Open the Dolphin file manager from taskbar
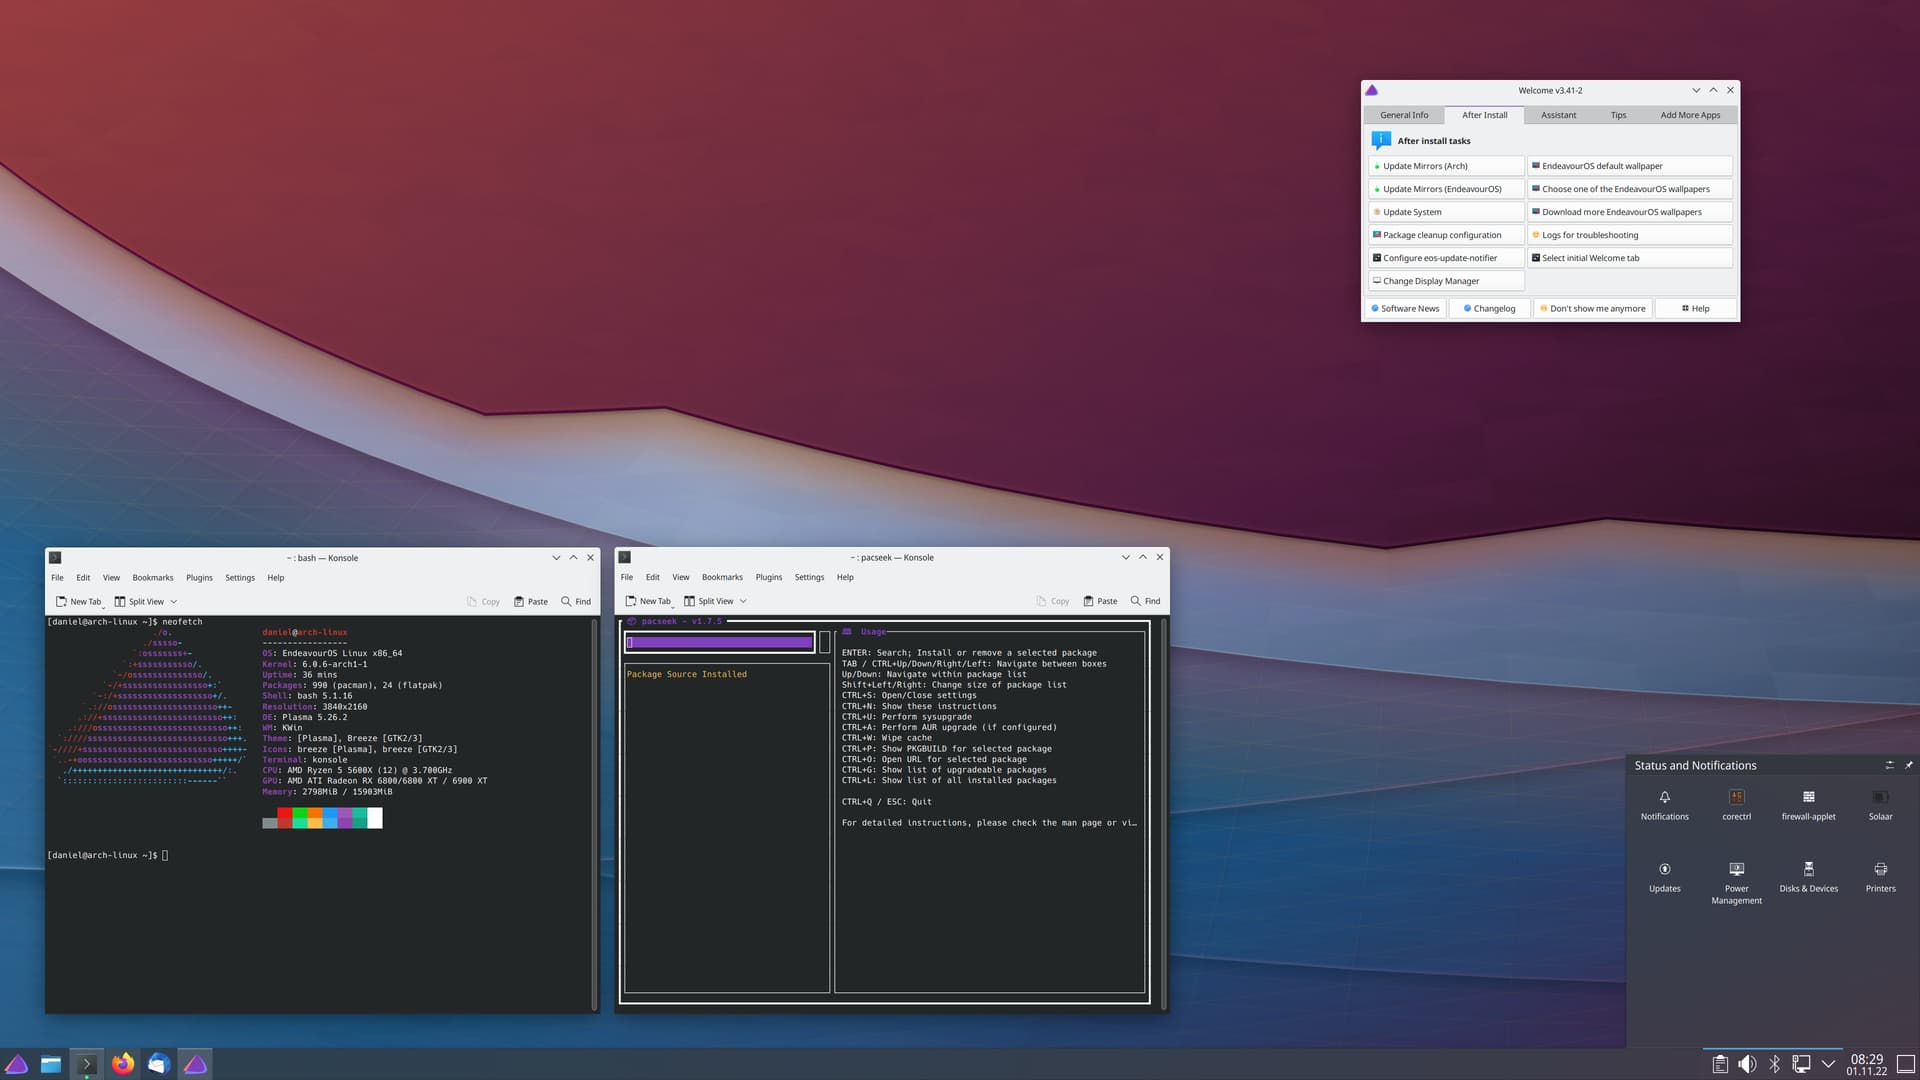The width and height of the screenshot is (1920, 1080). [x=51, y=1064]
